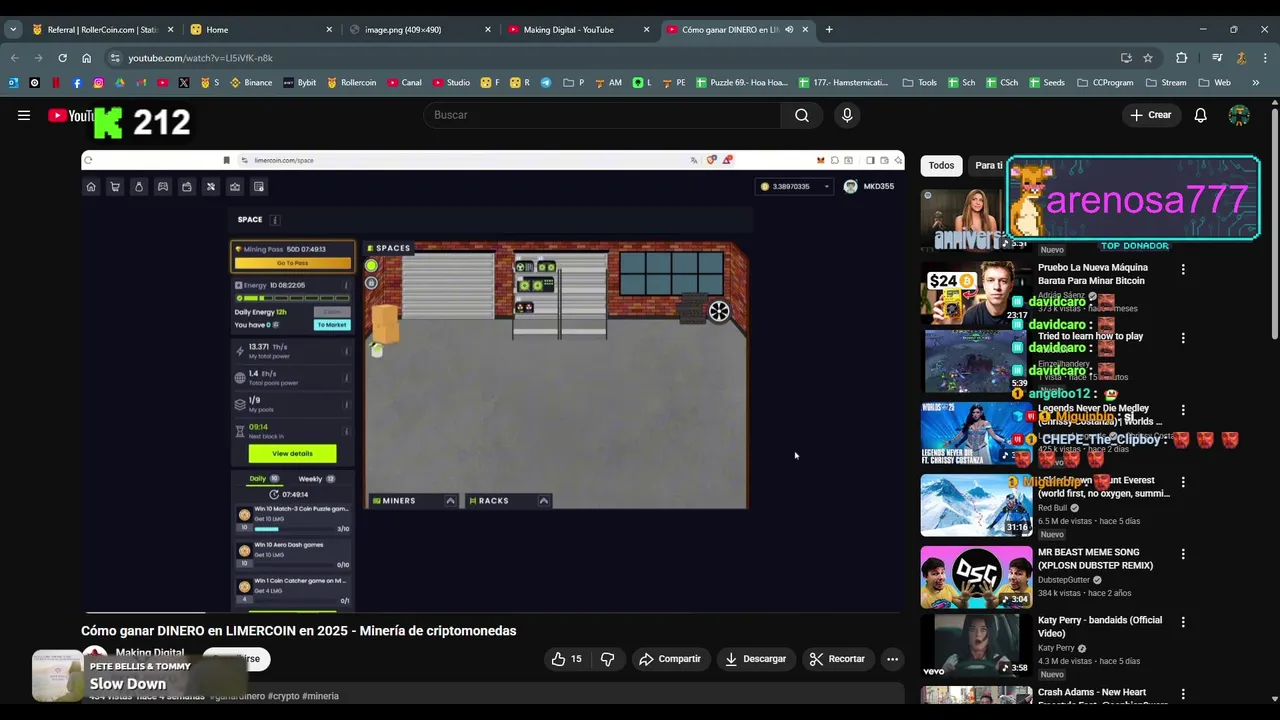Like the Limercoin video
Screen dimensions: 1280x720
point(566,659)
